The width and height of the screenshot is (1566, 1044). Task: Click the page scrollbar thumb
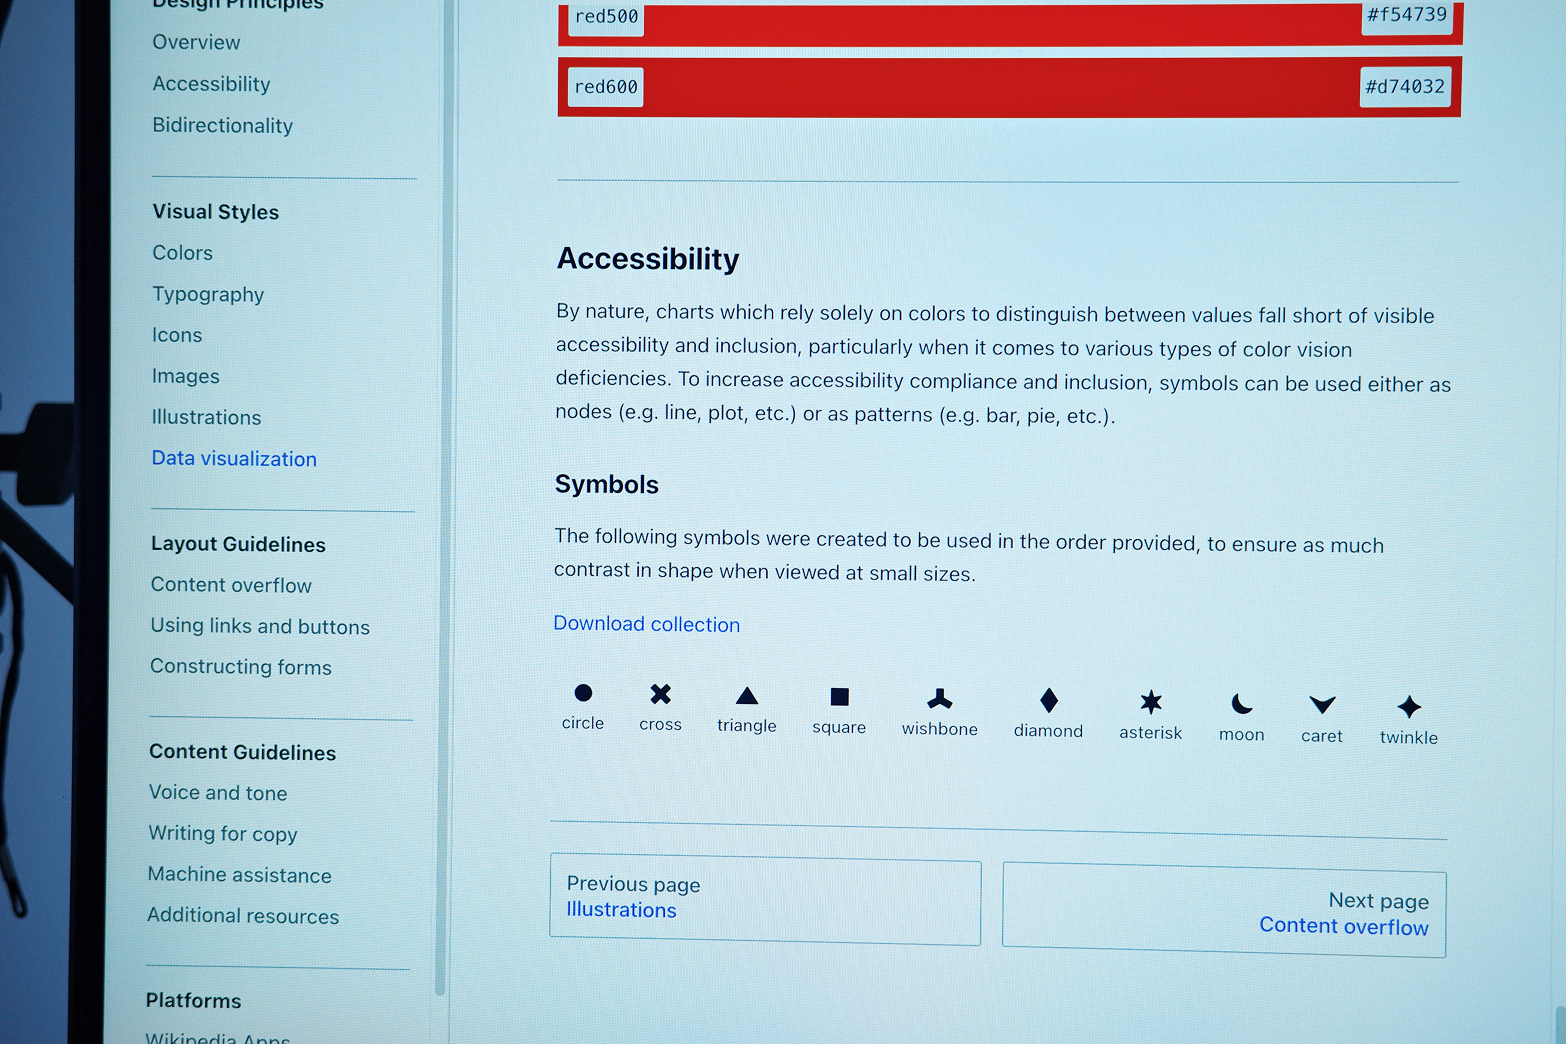point(1559,1024)
